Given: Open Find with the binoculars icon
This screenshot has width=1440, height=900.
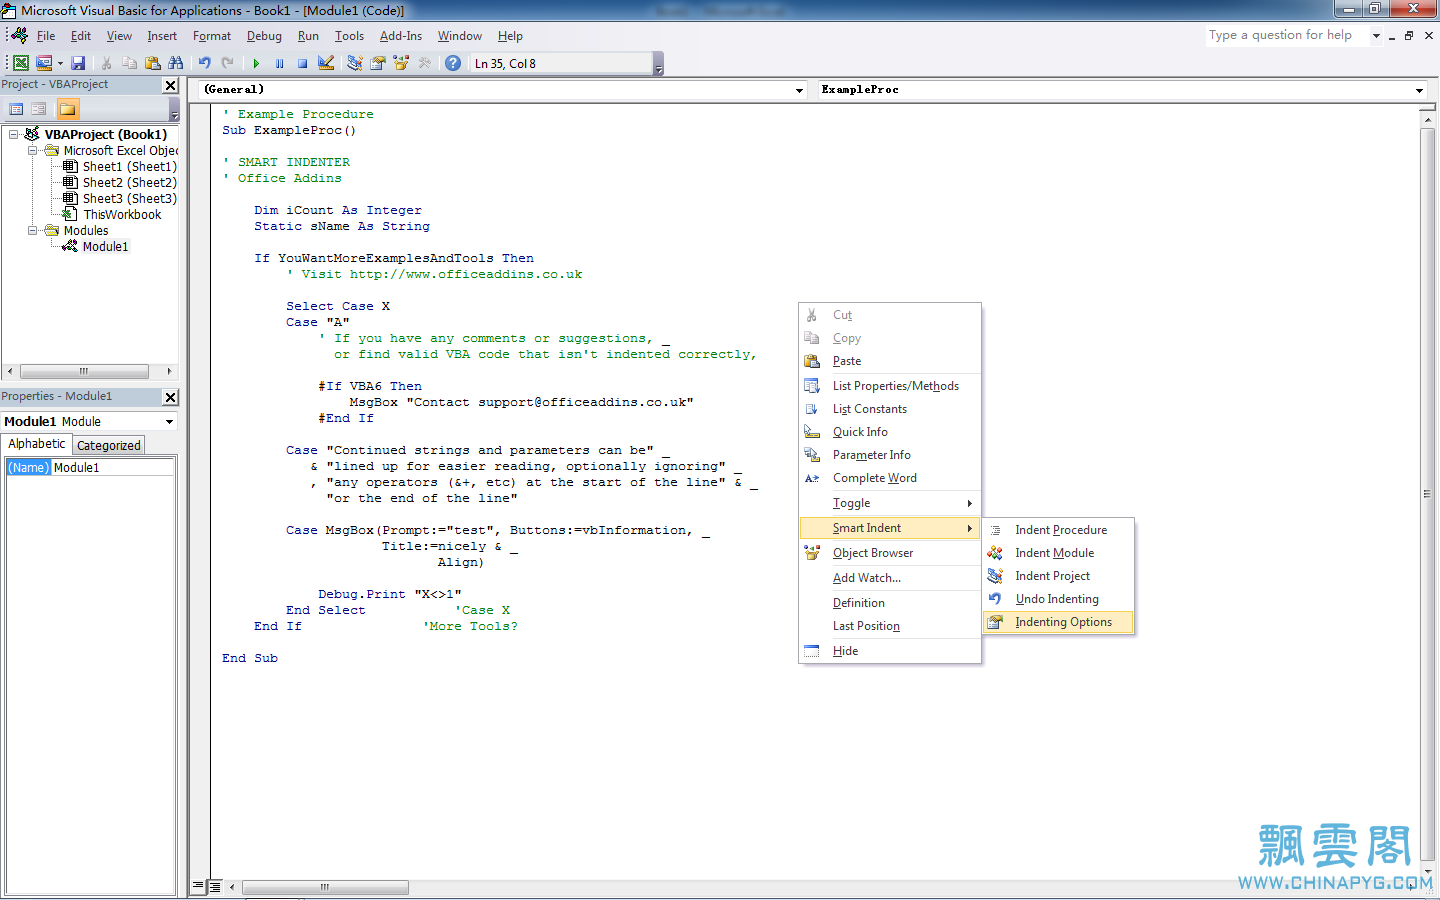Looking at the screenshot, I should click(x=176, y=63).
